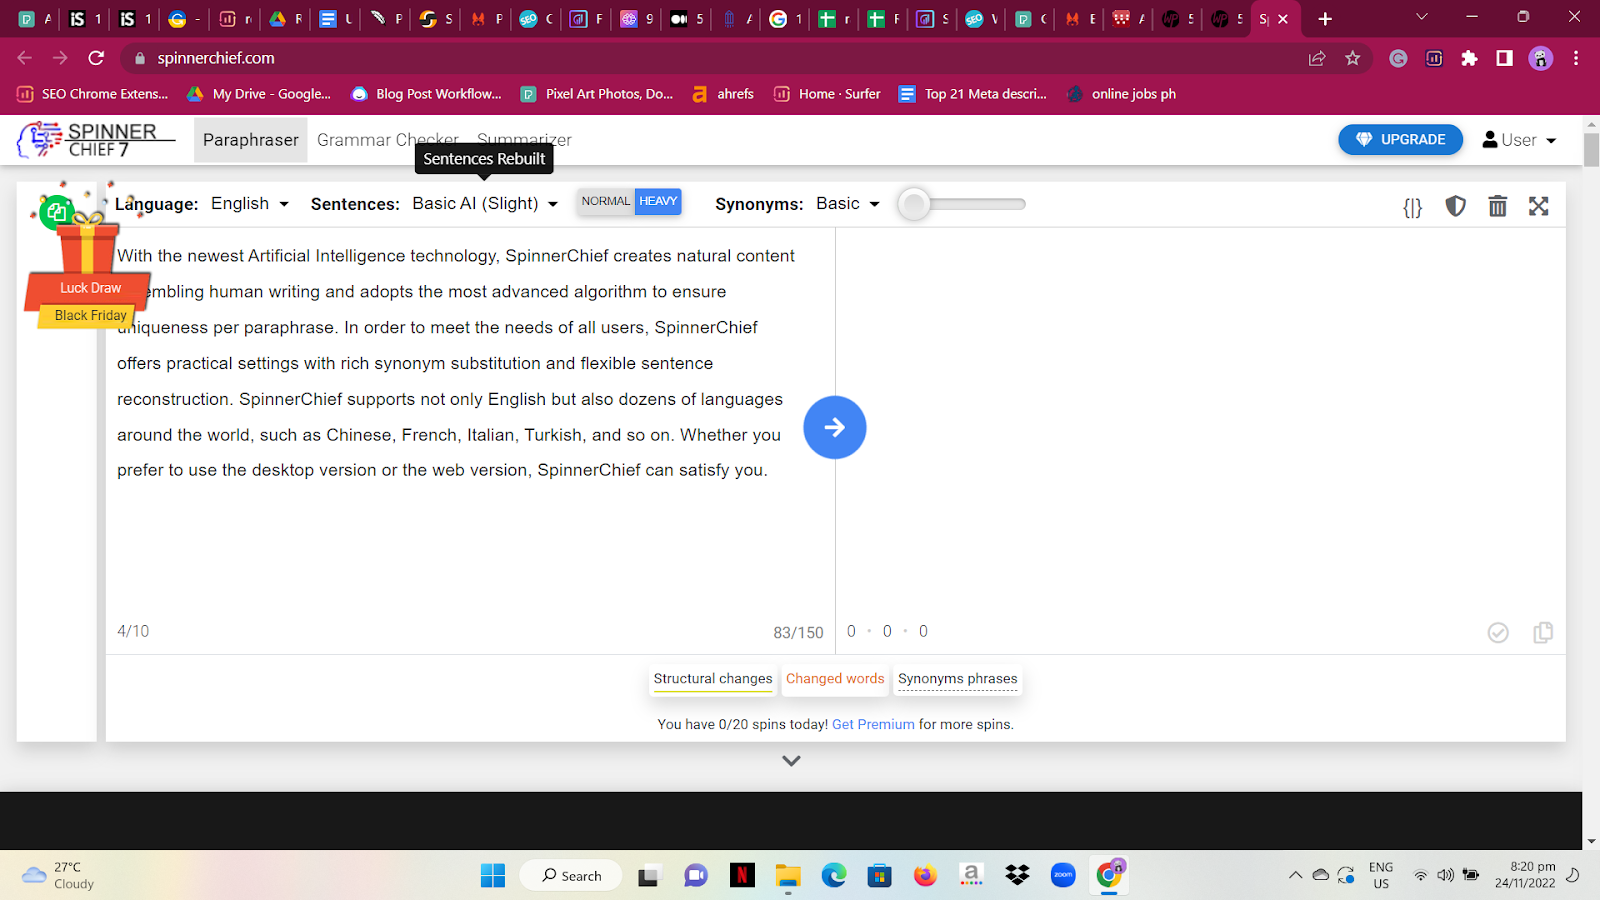Click the curly braces spintax icon
This screenshot has height=900, width=1600.
(1412, 207)
